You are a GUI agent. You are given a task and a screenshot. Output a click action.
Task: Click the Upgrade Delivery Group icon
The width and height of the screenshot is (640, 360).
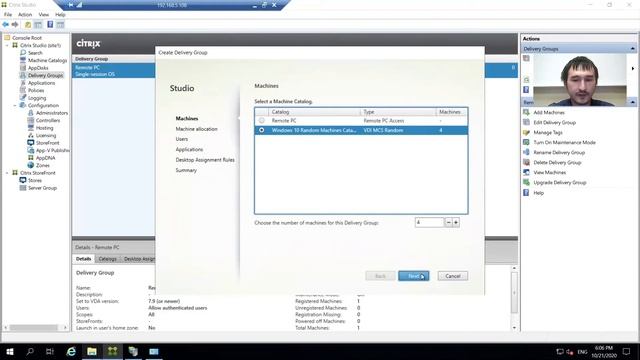click(x=526, y=182)
